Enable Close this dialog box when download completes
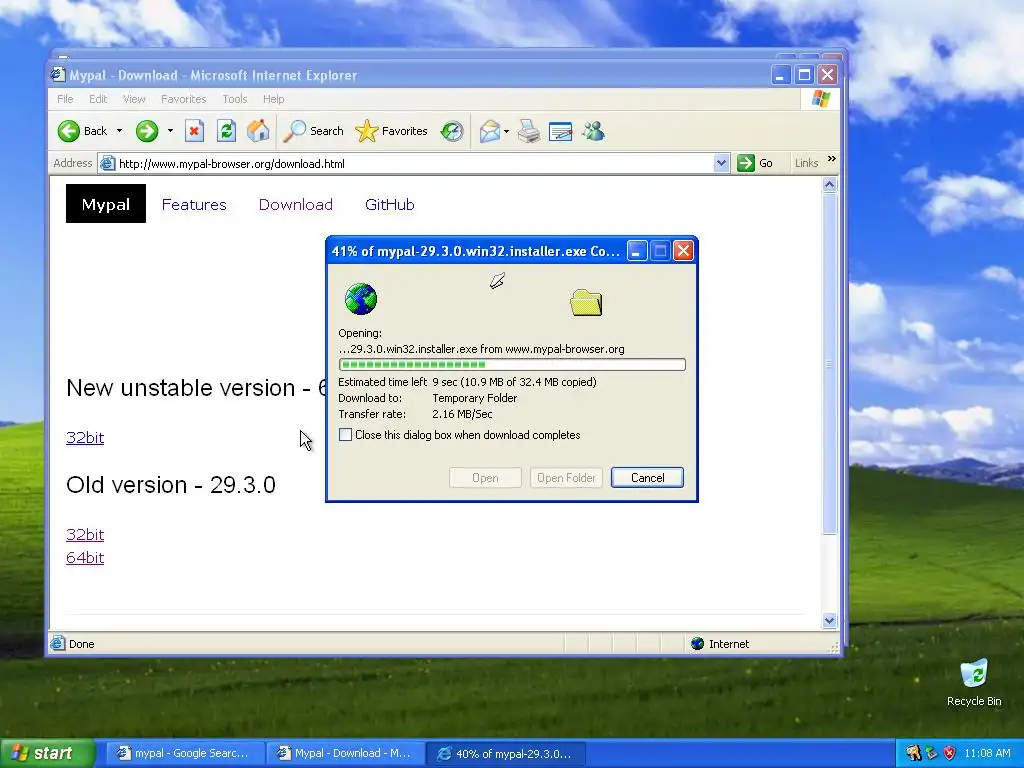This screenshot has height=768, width=1024. 345,435
